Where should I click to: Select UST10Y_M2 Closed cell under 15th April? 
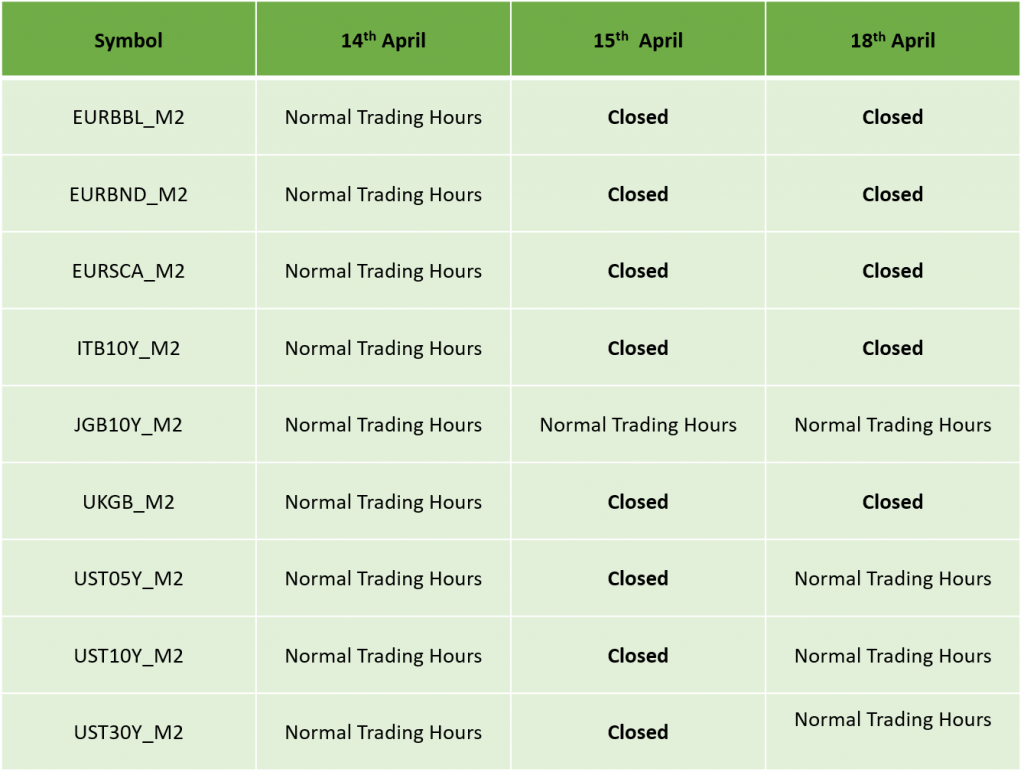[x=638, y=655]
